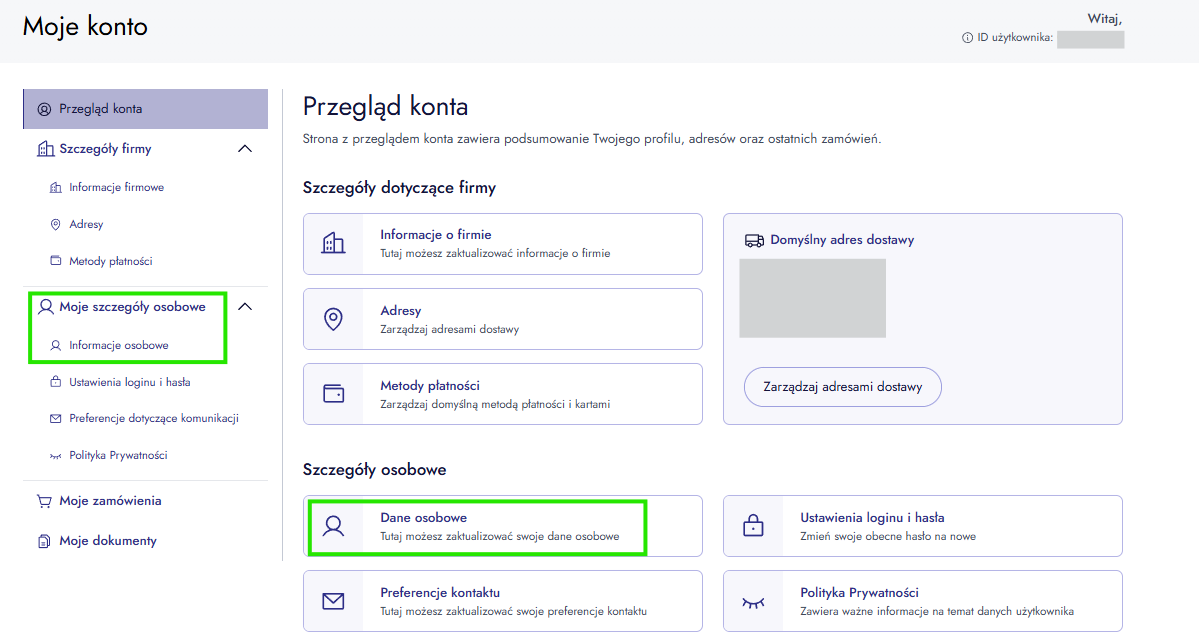1199x644 pixels.
Task: Click the location pin icon on Adresy card
Action: click(333, 319)
